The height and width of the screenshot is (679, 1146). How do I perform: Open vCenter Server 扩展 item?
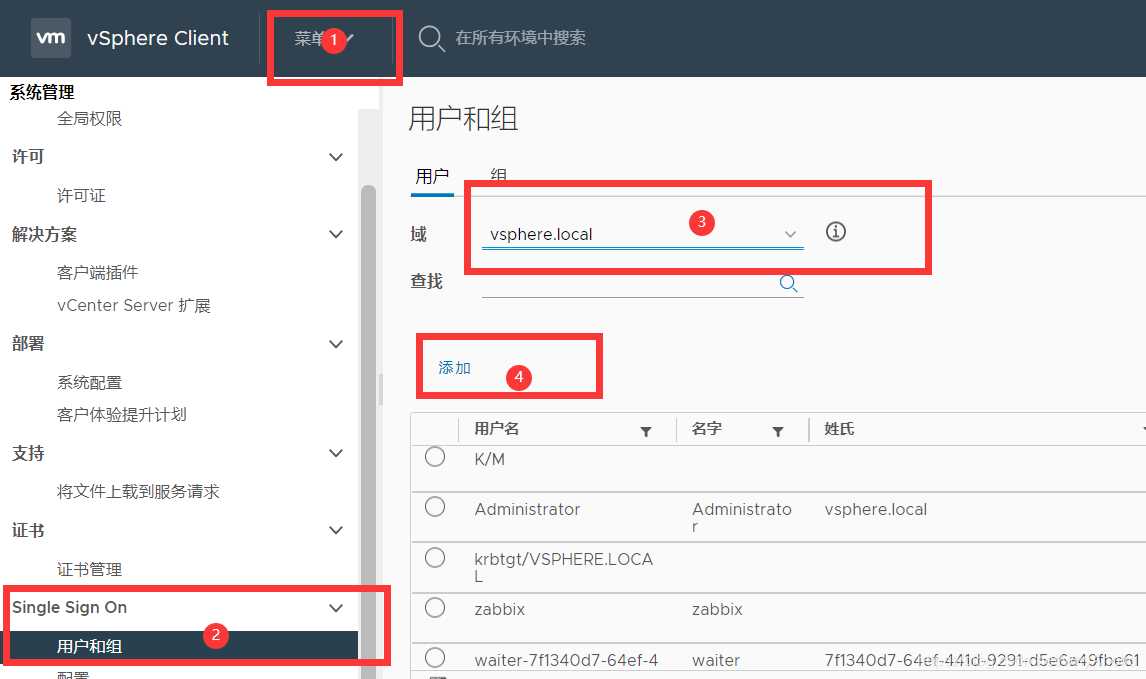[x=134, y=306]
